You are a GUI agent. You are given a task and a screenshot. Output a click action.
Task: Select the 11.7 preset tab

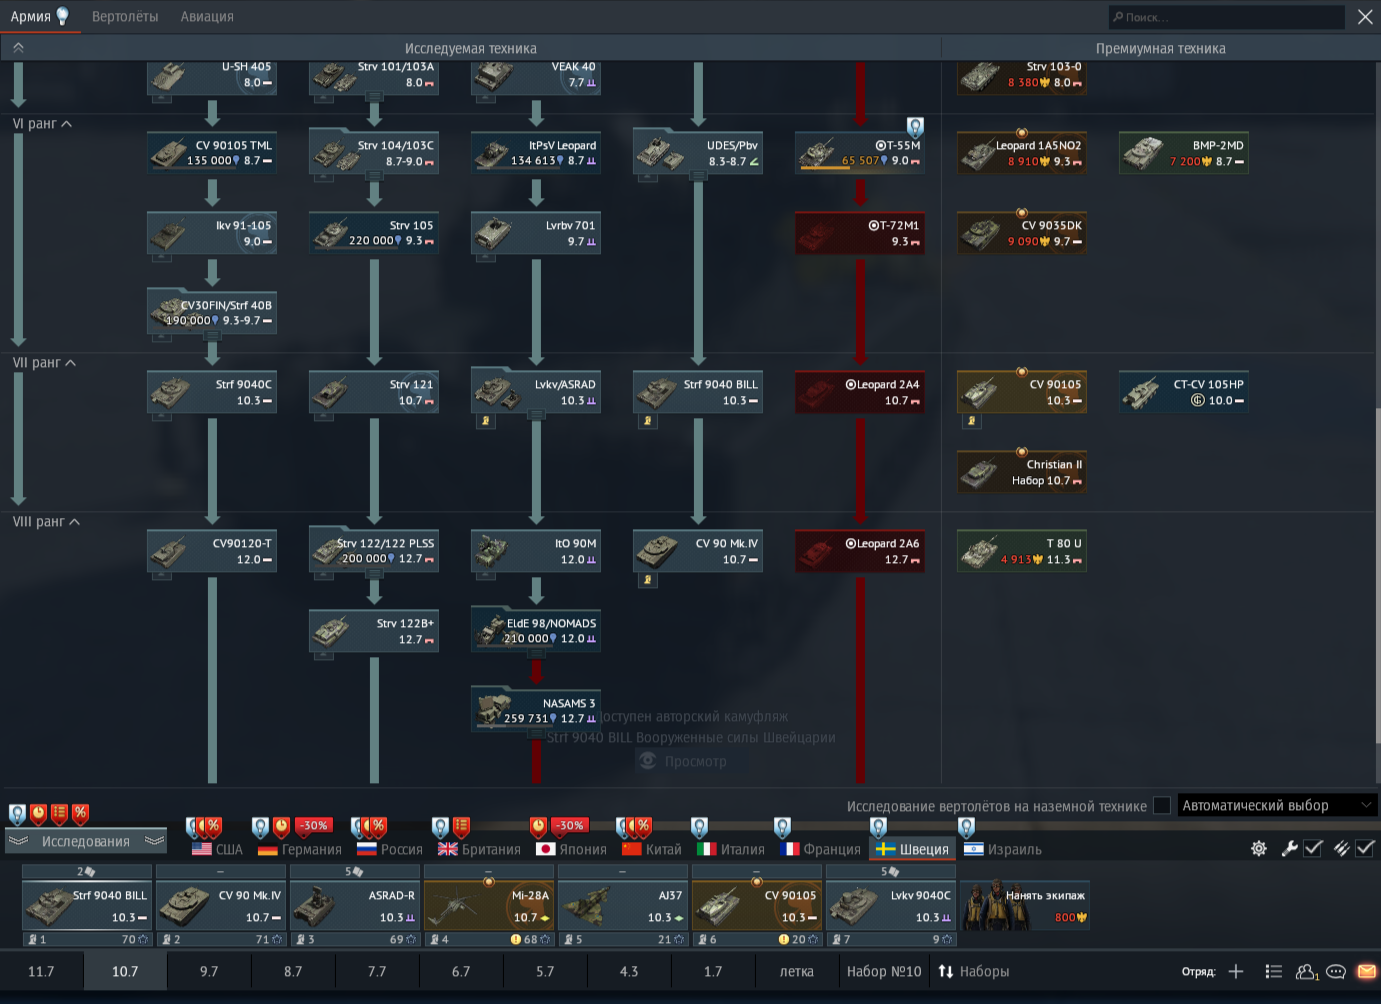coord(41,972)
